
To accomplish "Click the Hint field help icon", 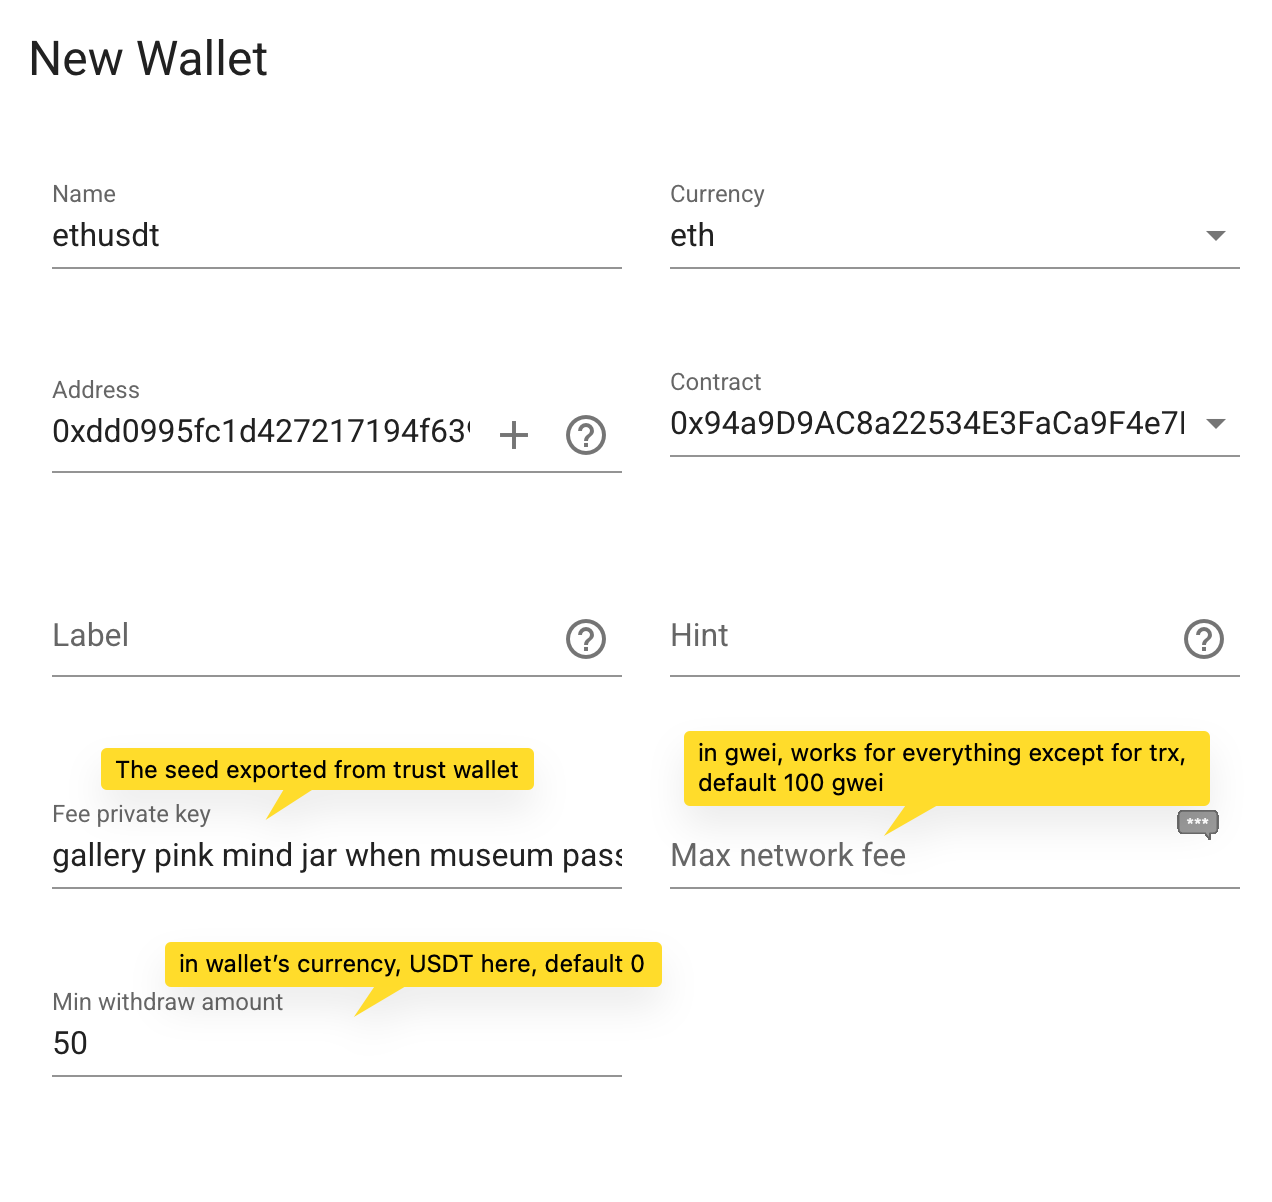I will (1204, 639).
